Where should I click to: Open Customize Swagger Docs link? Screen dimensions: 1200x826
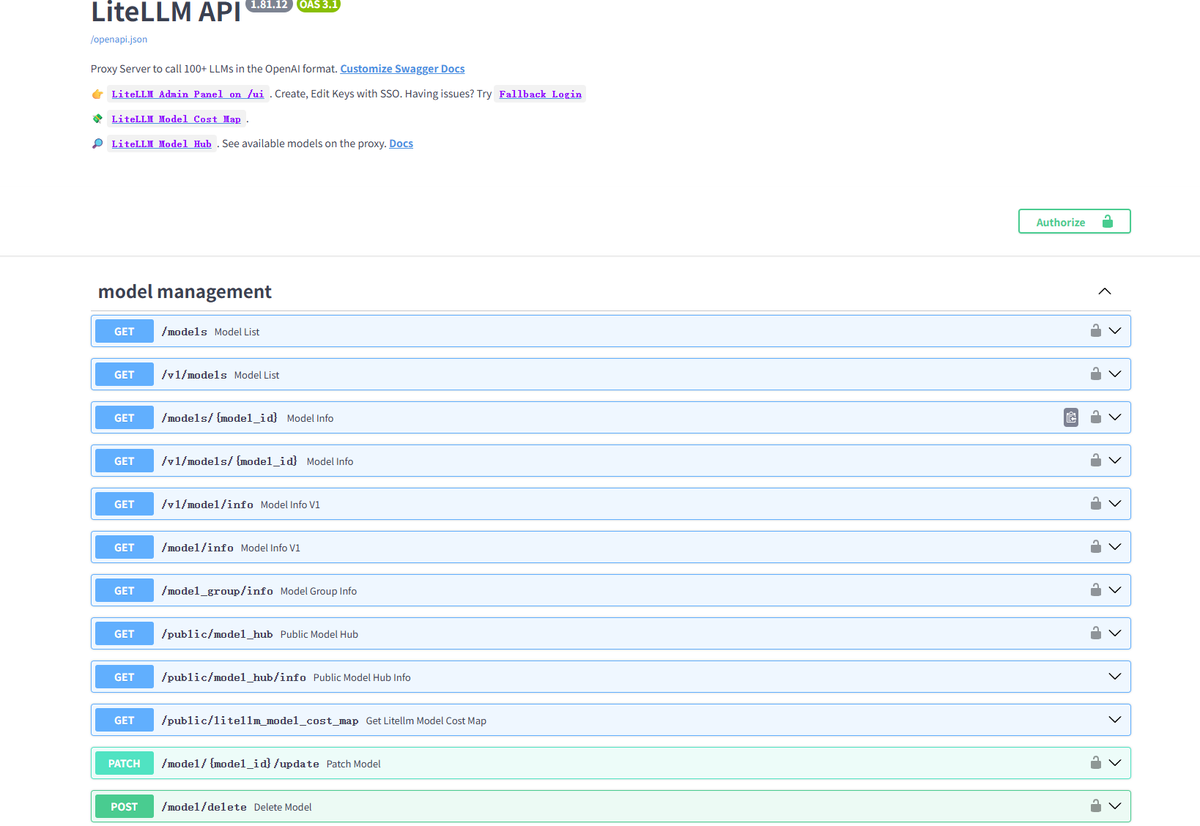402,69
